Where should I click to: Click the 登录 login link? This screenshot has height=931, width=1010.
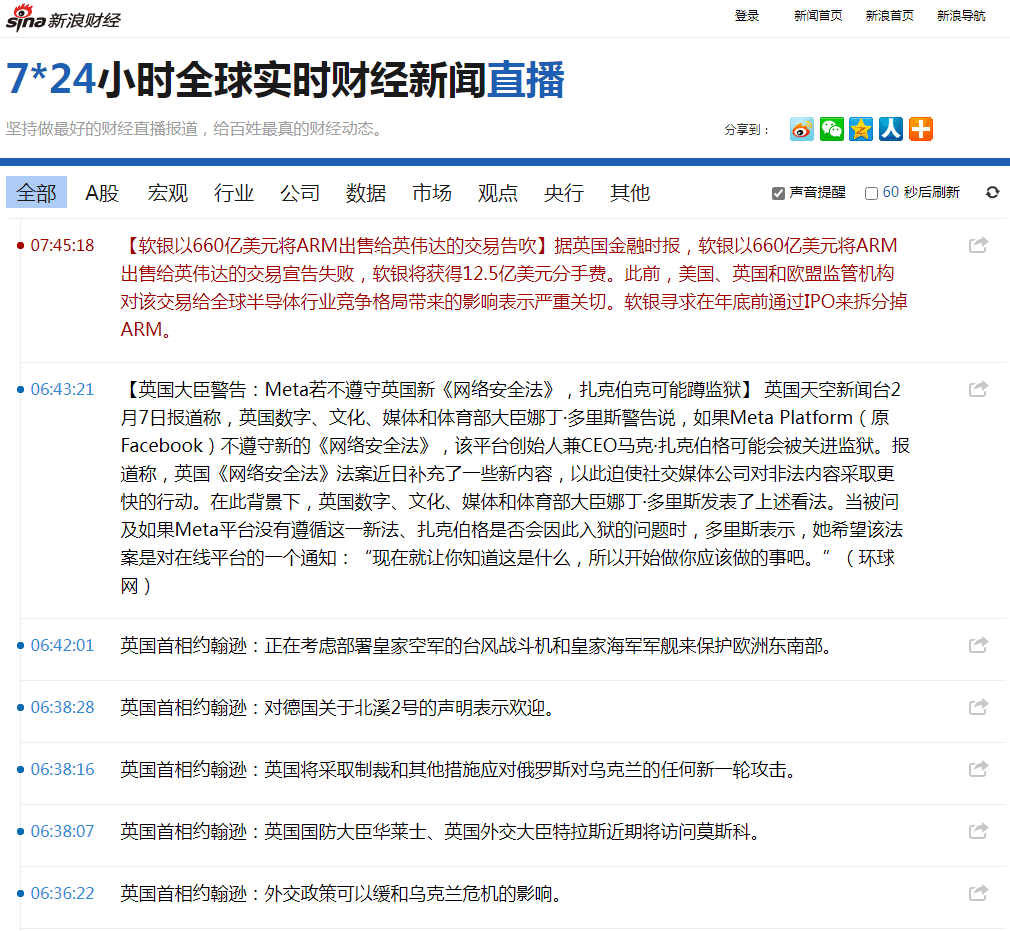pos(747,15)
